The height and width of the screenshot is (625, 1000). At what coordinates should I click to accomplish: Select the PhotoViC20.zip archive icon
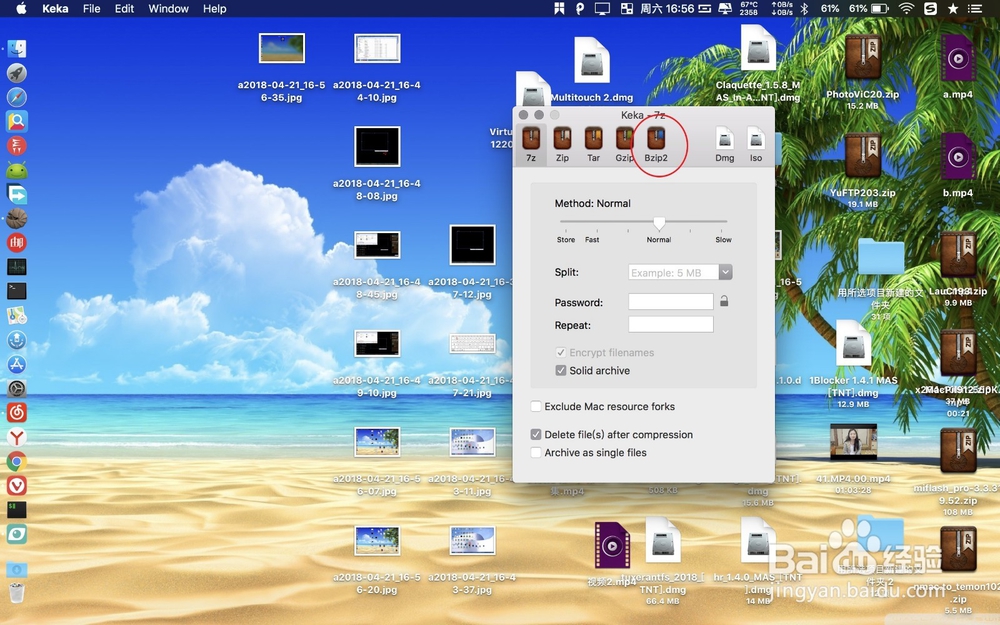862,58
